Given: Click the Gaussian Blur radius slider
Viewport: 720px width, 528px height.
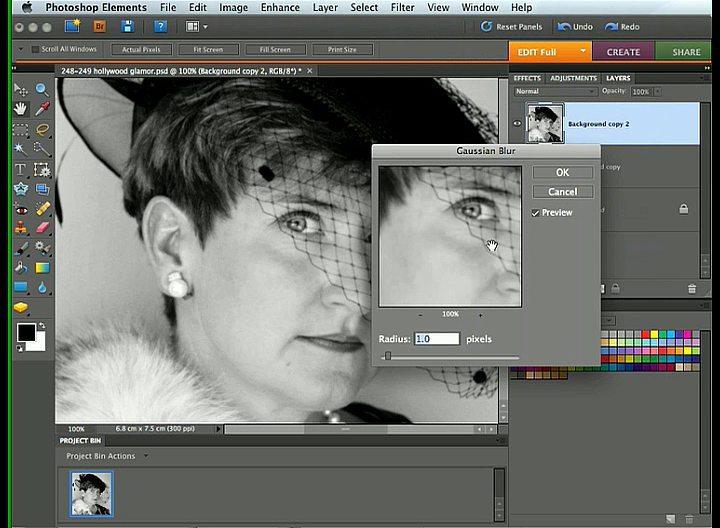Looking at the screenshot, I should pos(388,356).
